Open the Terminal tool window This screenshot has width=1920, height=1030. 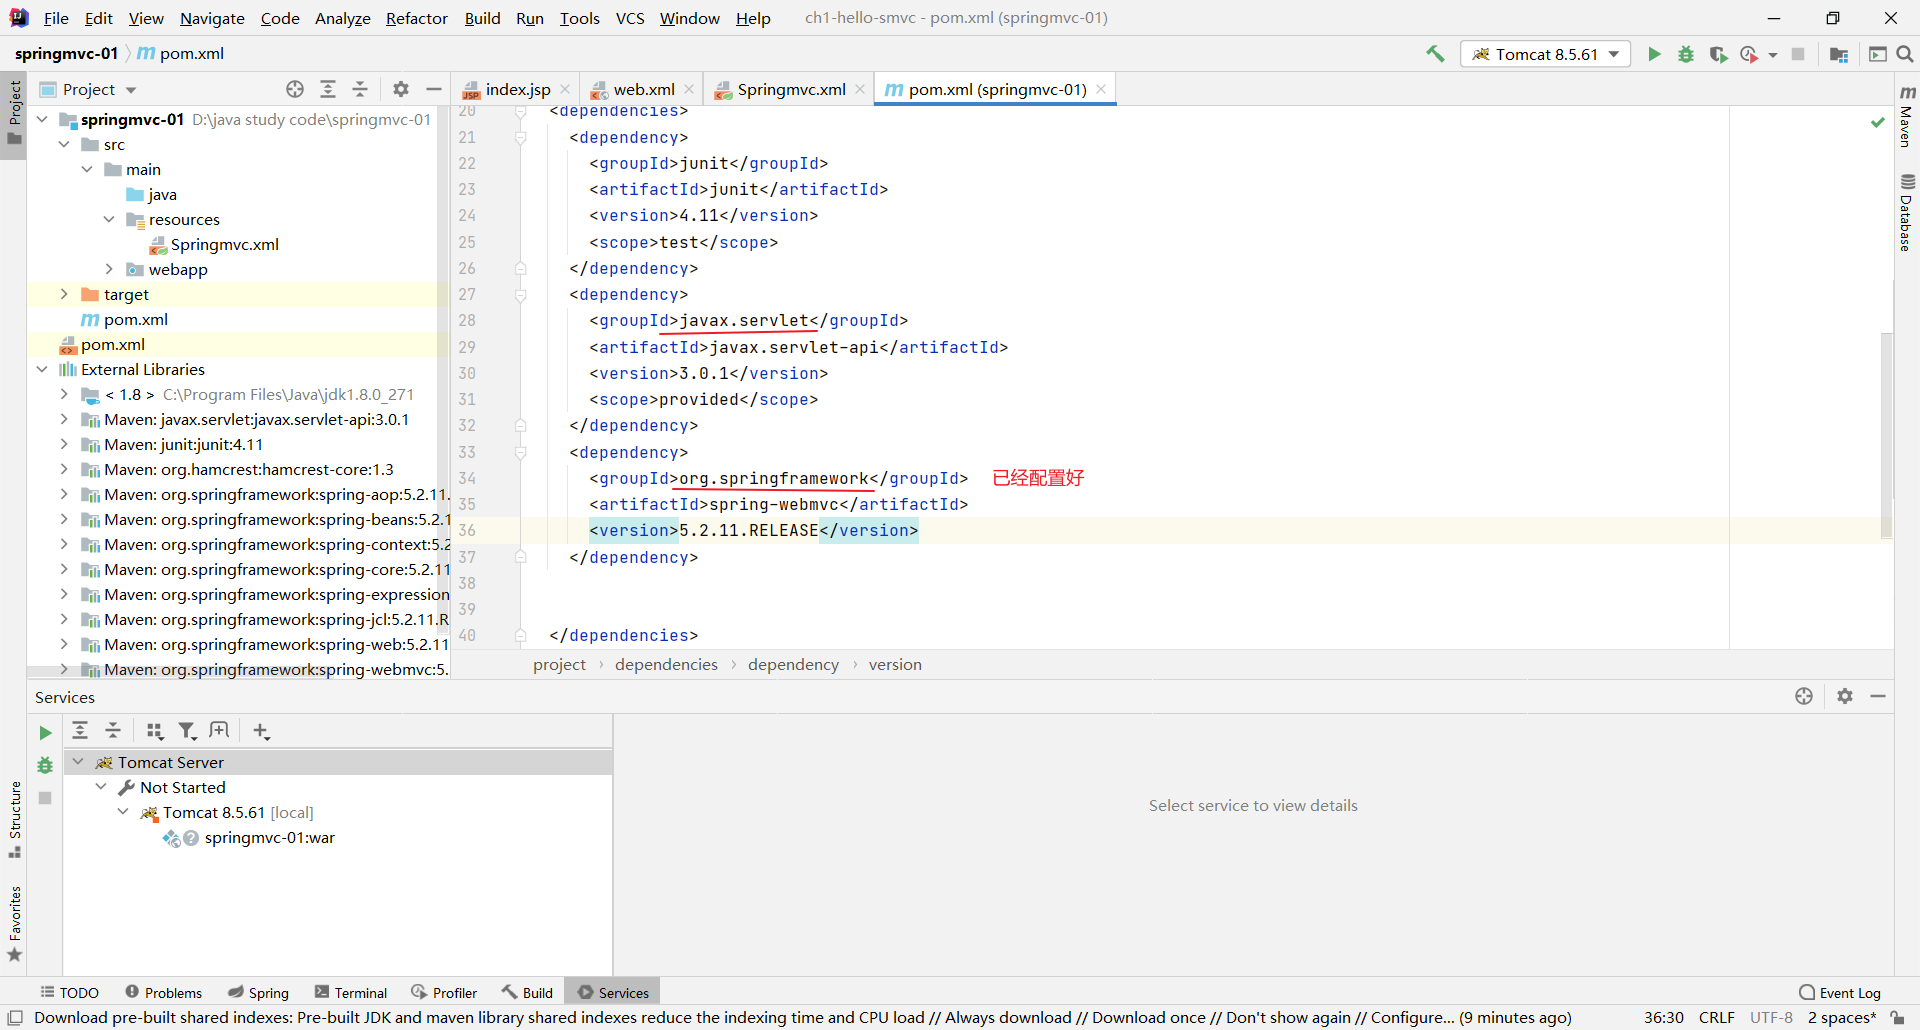(x=351, y=992)
